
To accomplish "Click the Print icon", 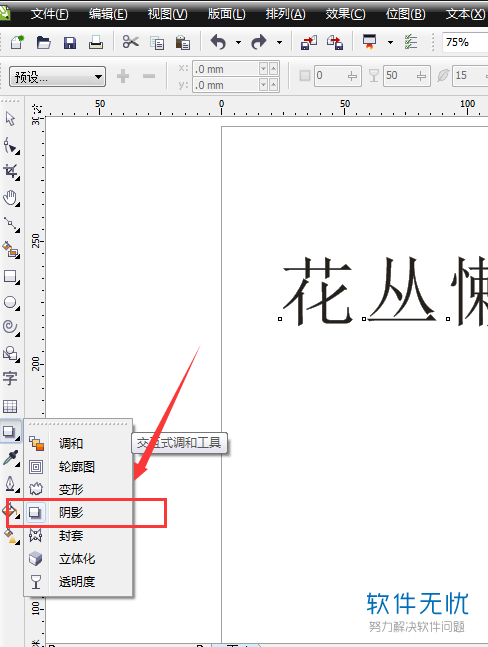I will (x=96, y=42).
